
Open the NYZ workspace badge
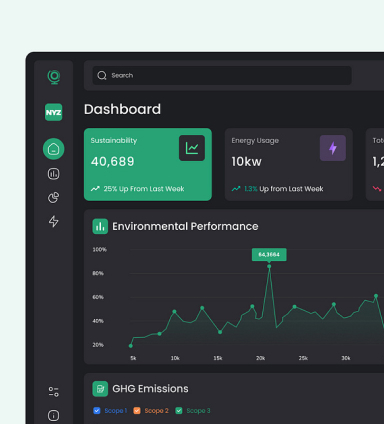click(54, 112)
